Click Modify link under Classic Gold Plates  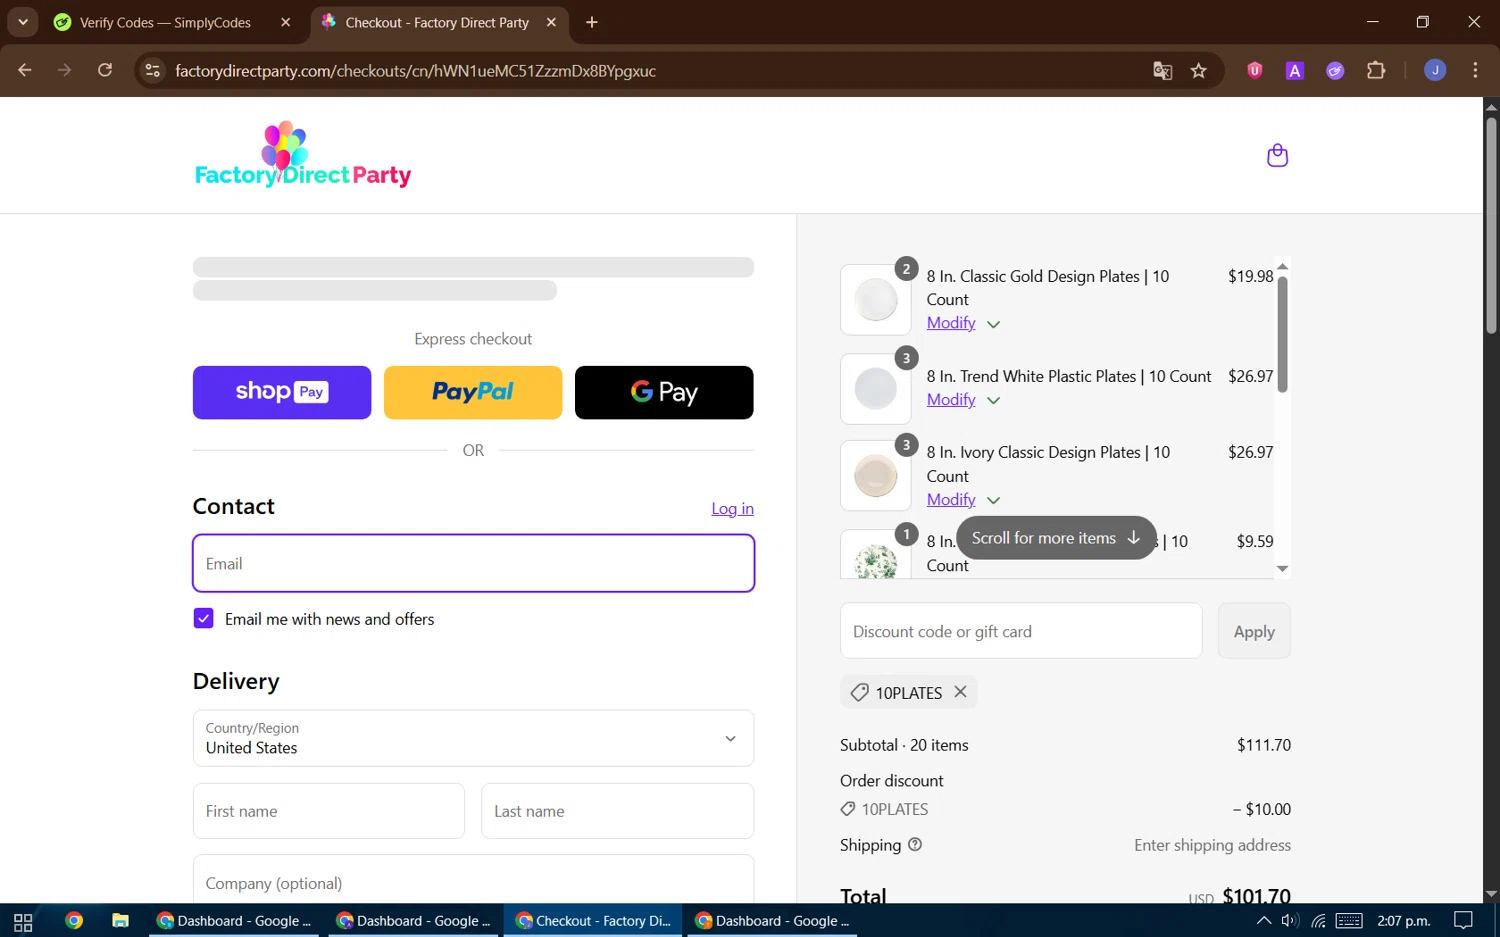[951, 323]
